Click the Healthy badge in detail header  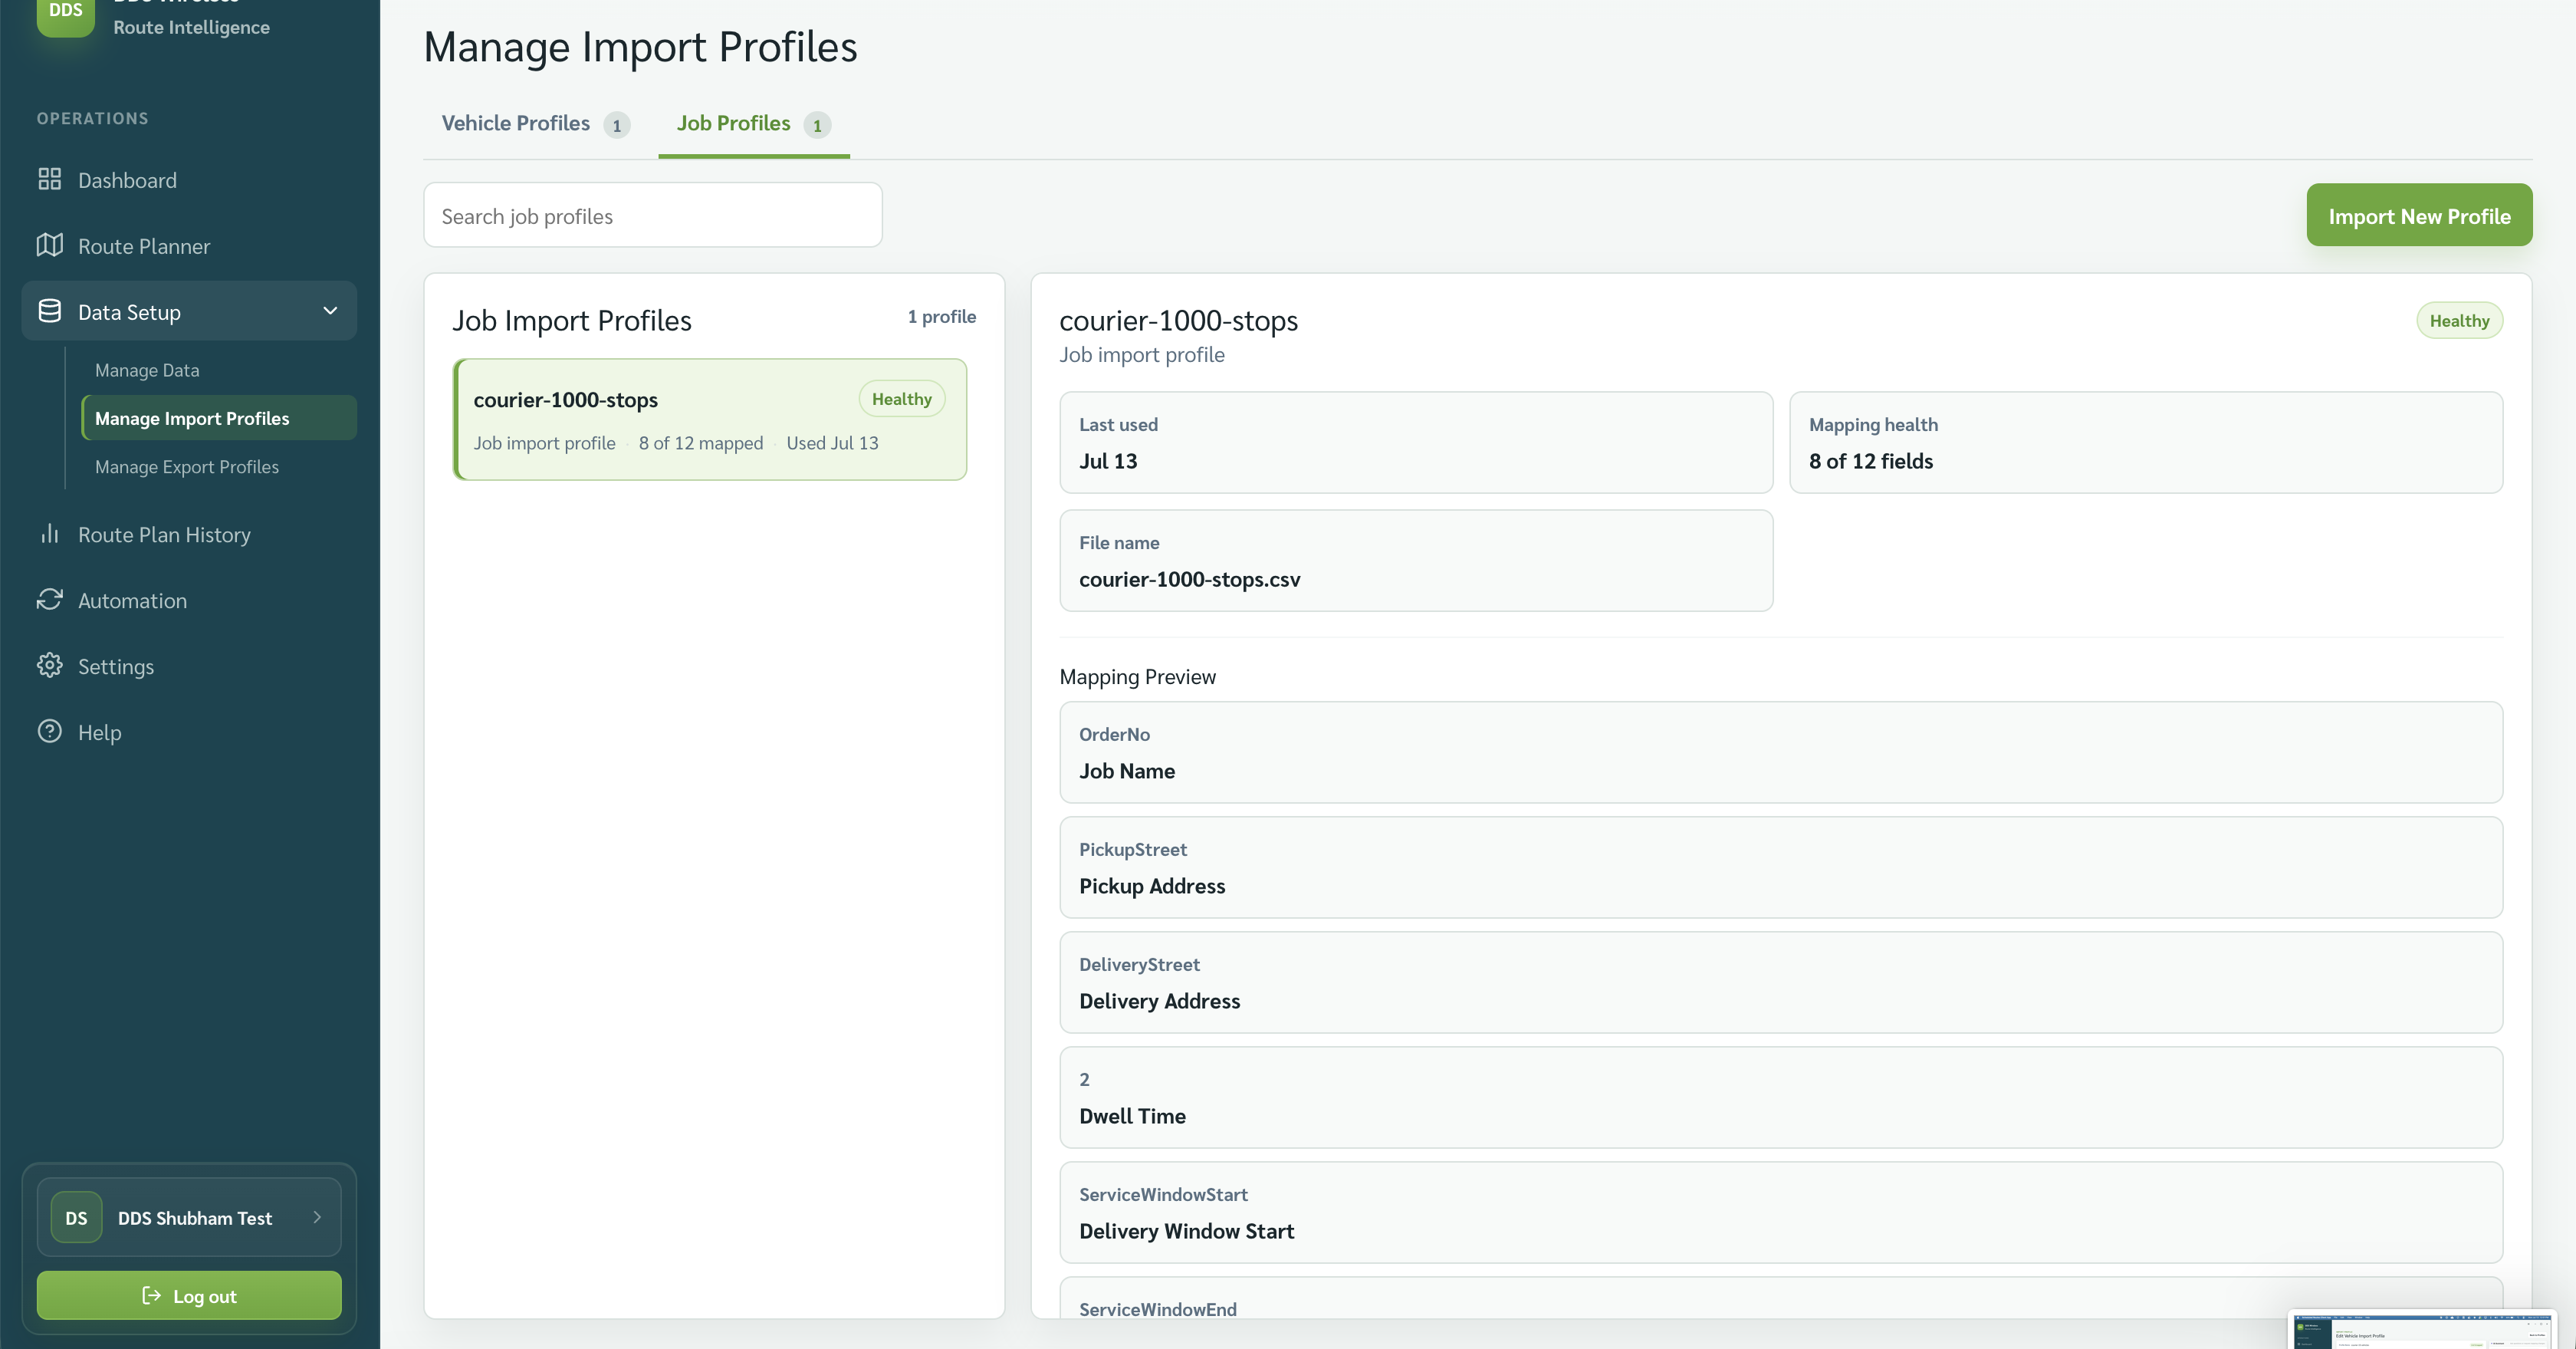pyautogui.click(x=2459, y=321)
